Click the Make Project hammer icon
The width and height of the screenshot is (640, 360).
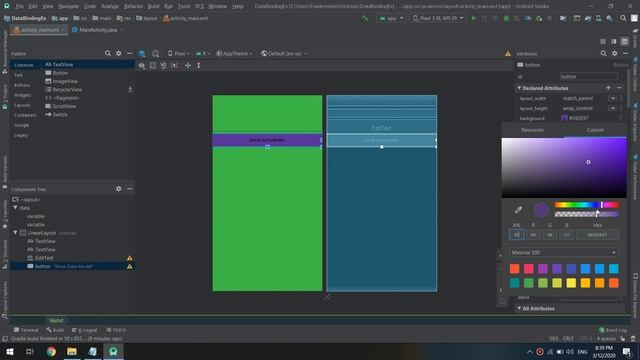pos(365,18)
